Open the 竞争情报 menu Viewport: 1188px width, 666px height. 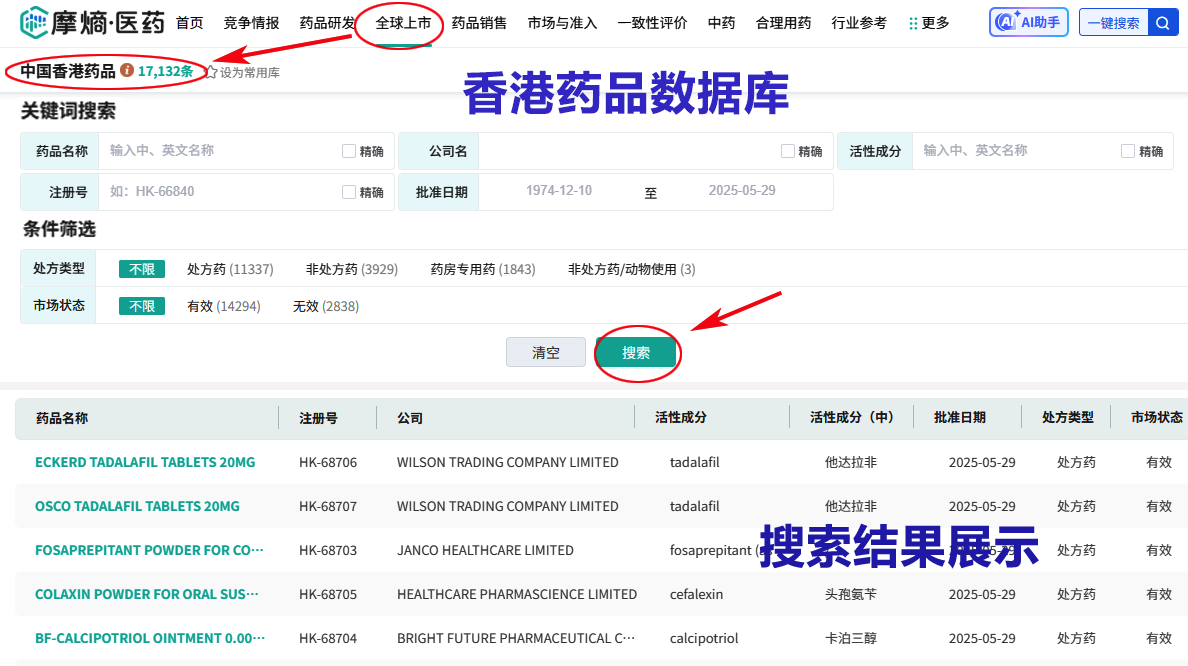tap(252, 23)
